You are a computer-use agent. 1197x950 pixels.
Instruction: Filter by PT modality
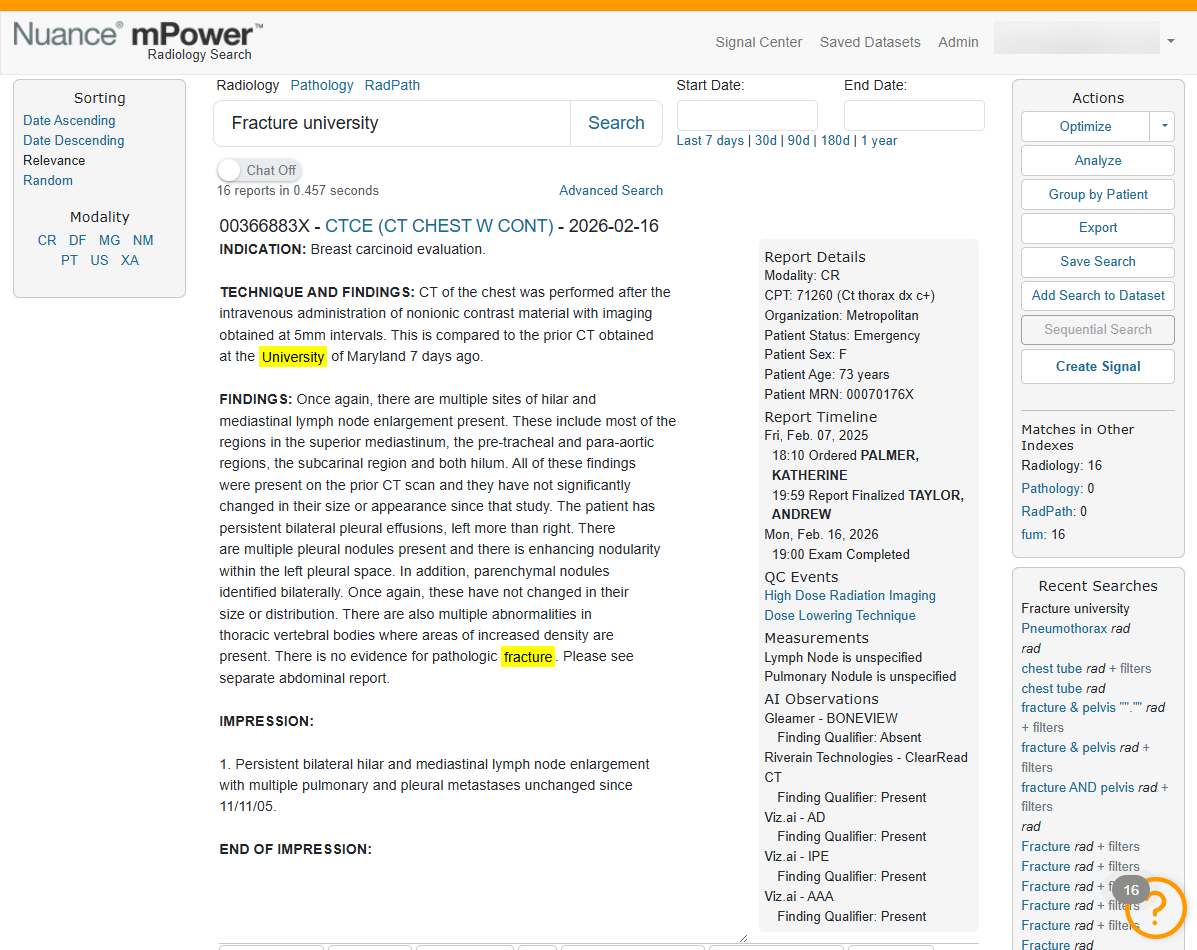click(x=69, y=260)
